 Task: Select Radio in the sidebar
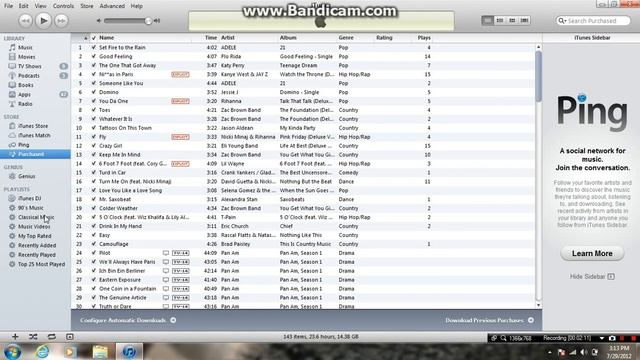pyautogui.click(x=25, y=104)
